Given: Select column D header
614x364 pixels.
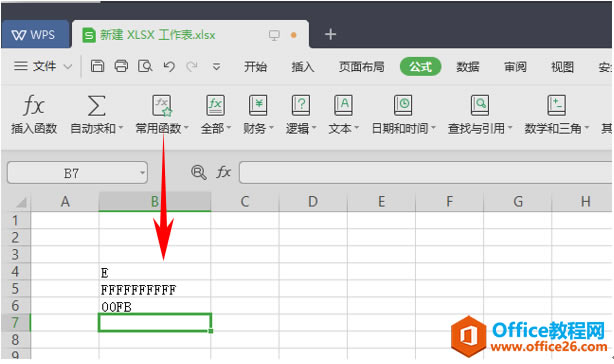Looking at the screenshot, I should click(313, 202).
